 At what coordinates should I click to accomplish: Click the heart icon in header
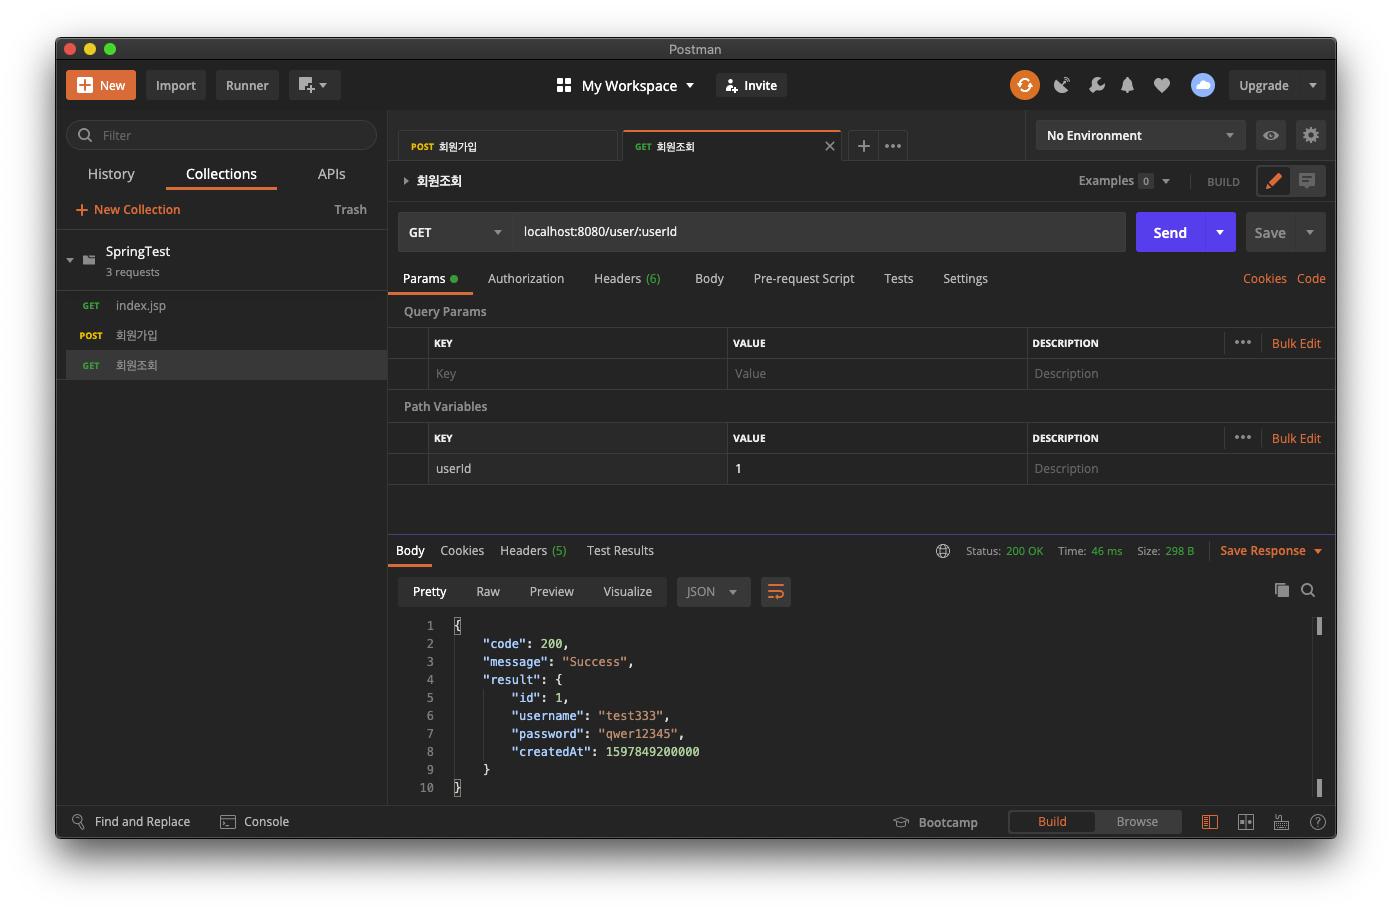coord(1162,85)
